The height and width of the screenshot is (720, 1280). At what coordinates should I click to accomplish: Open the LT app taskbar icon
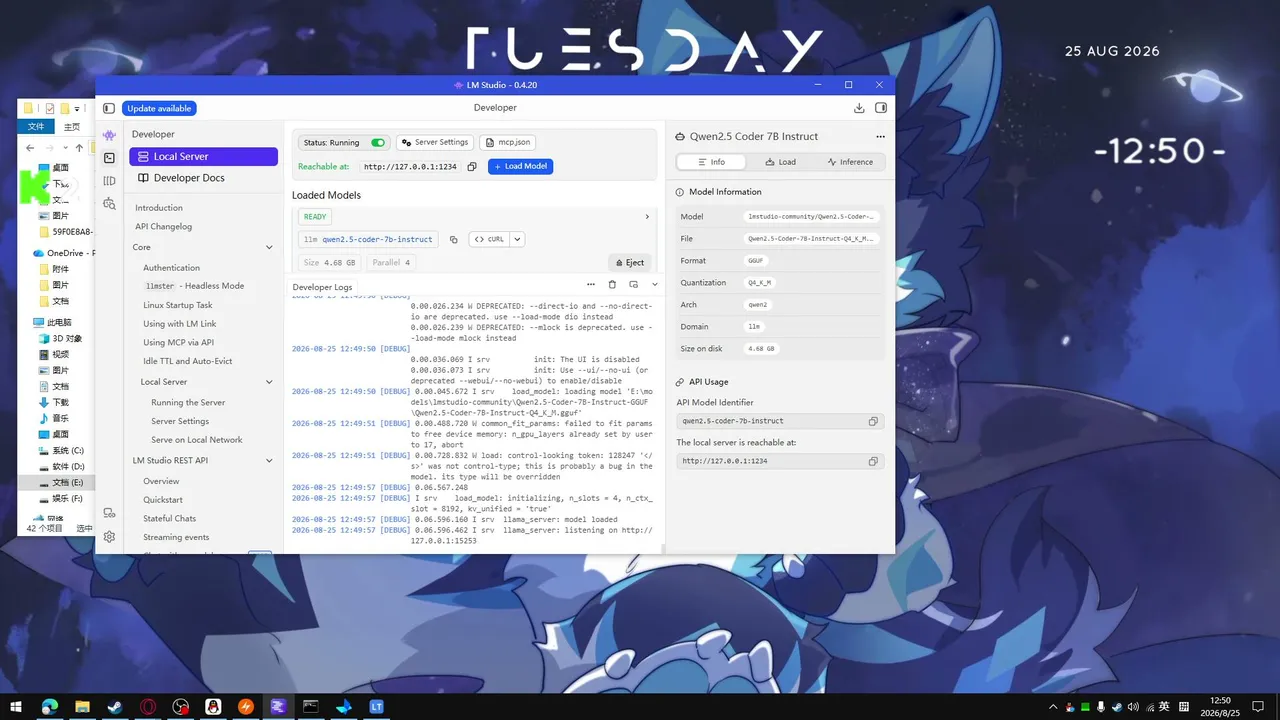pos(377,707)
